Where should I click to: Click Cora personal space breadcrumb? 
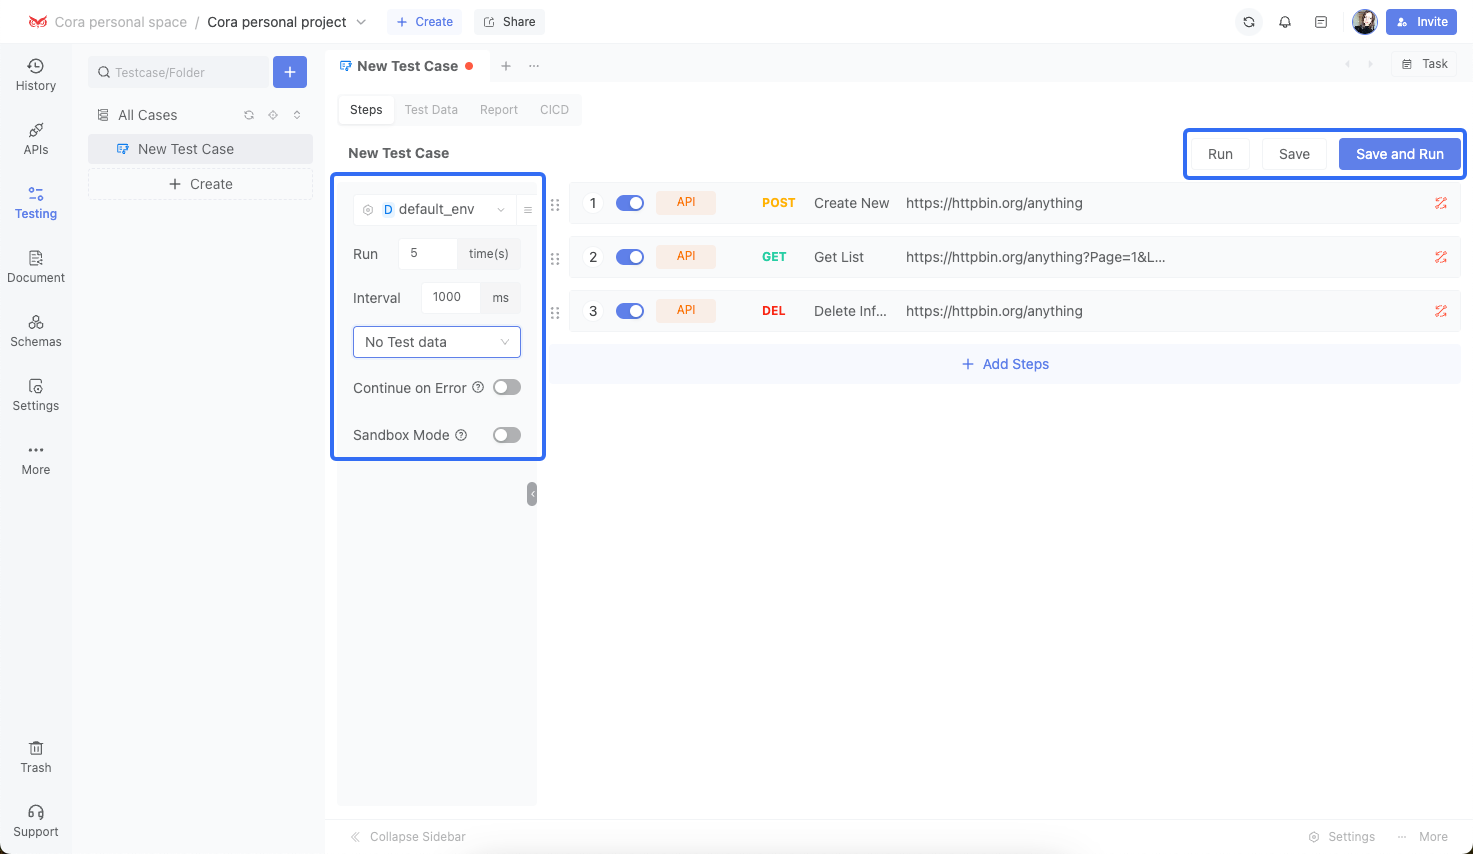click(120, 22)
